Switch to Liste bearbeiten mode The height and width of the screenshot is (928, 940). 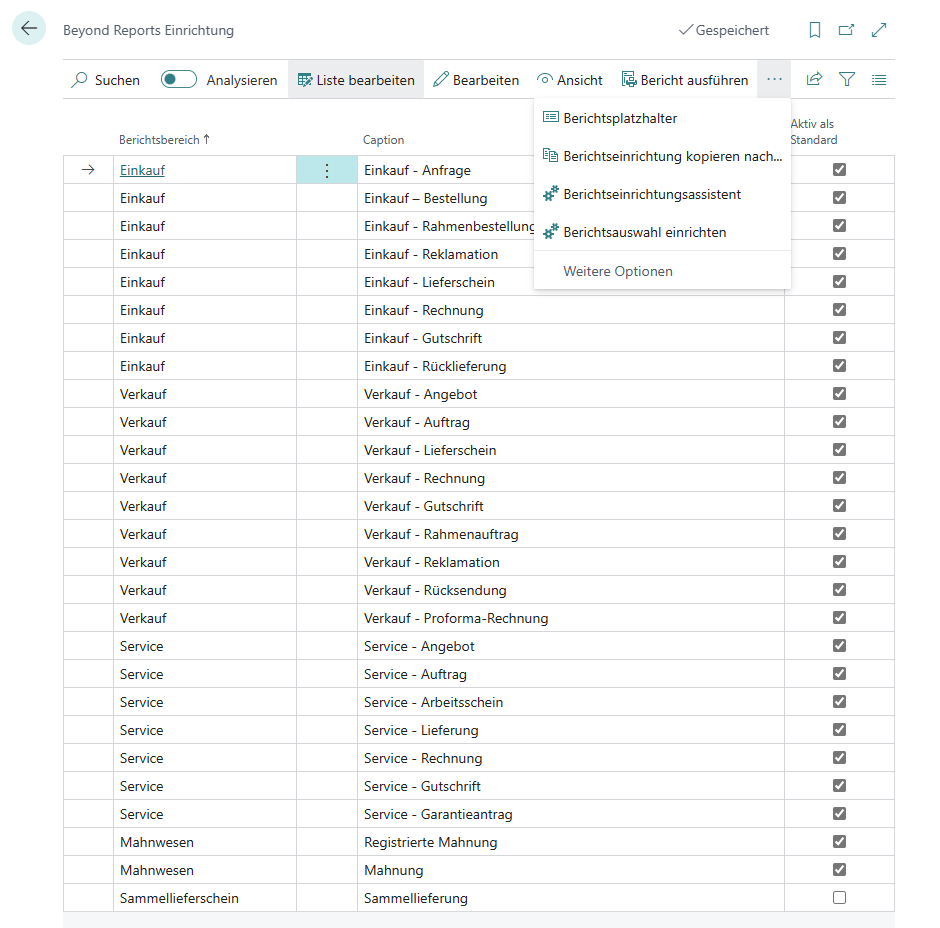355,79
